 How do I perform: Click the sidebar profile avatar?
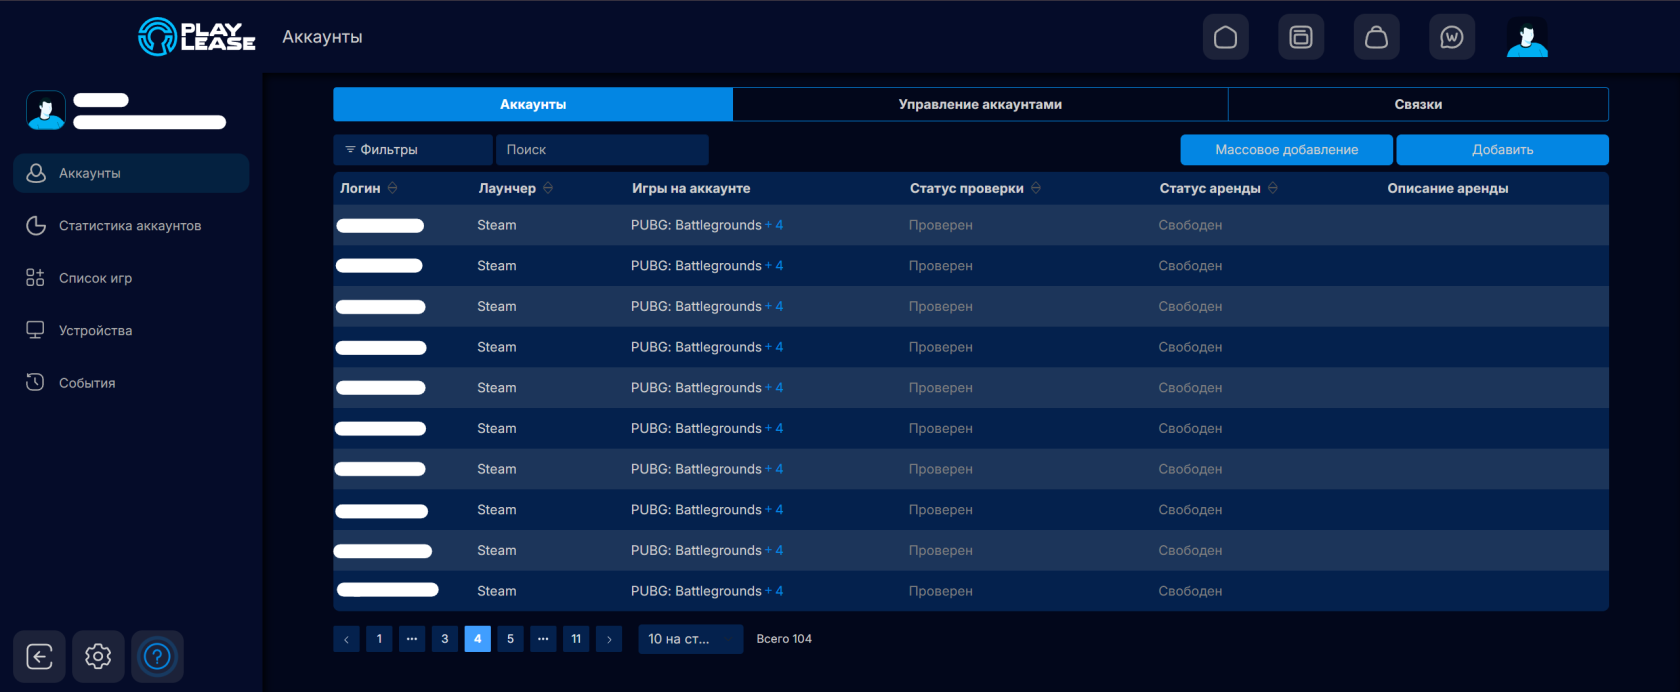46,110
